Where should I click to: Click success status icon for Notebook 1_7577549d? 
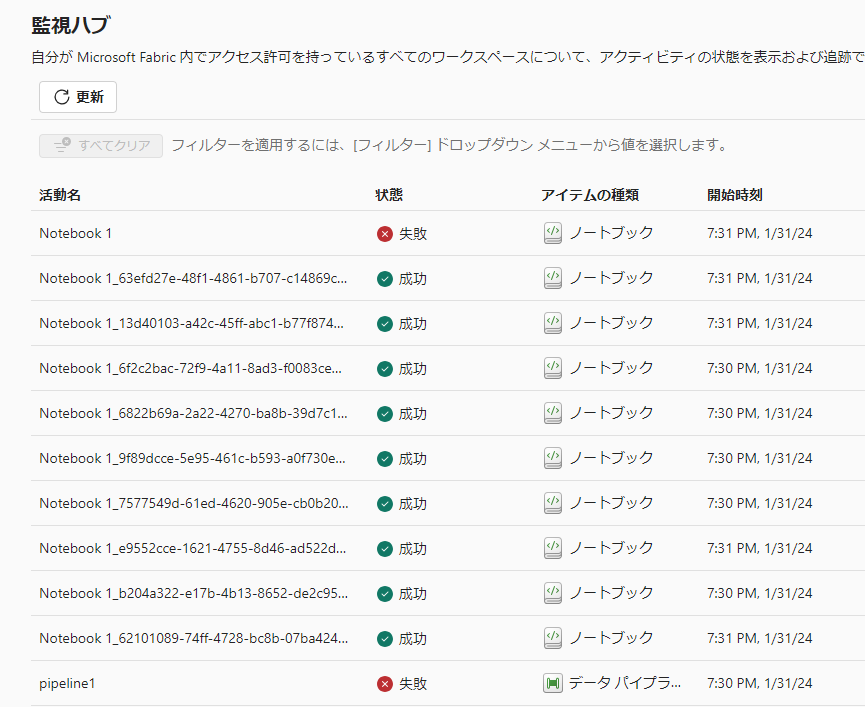[x=385, y=504]
